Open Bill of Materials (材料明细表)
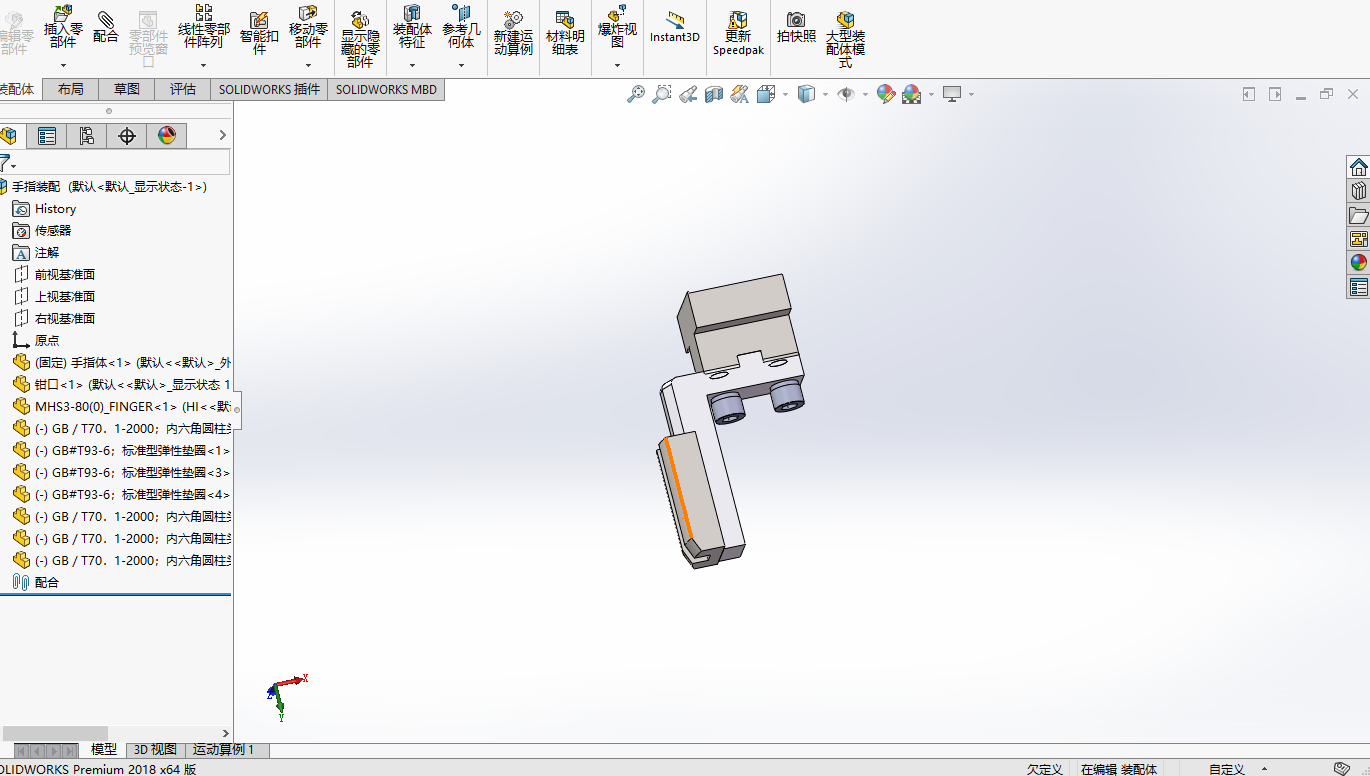Viewport: 1370px width, 776px height. point(565,33)
